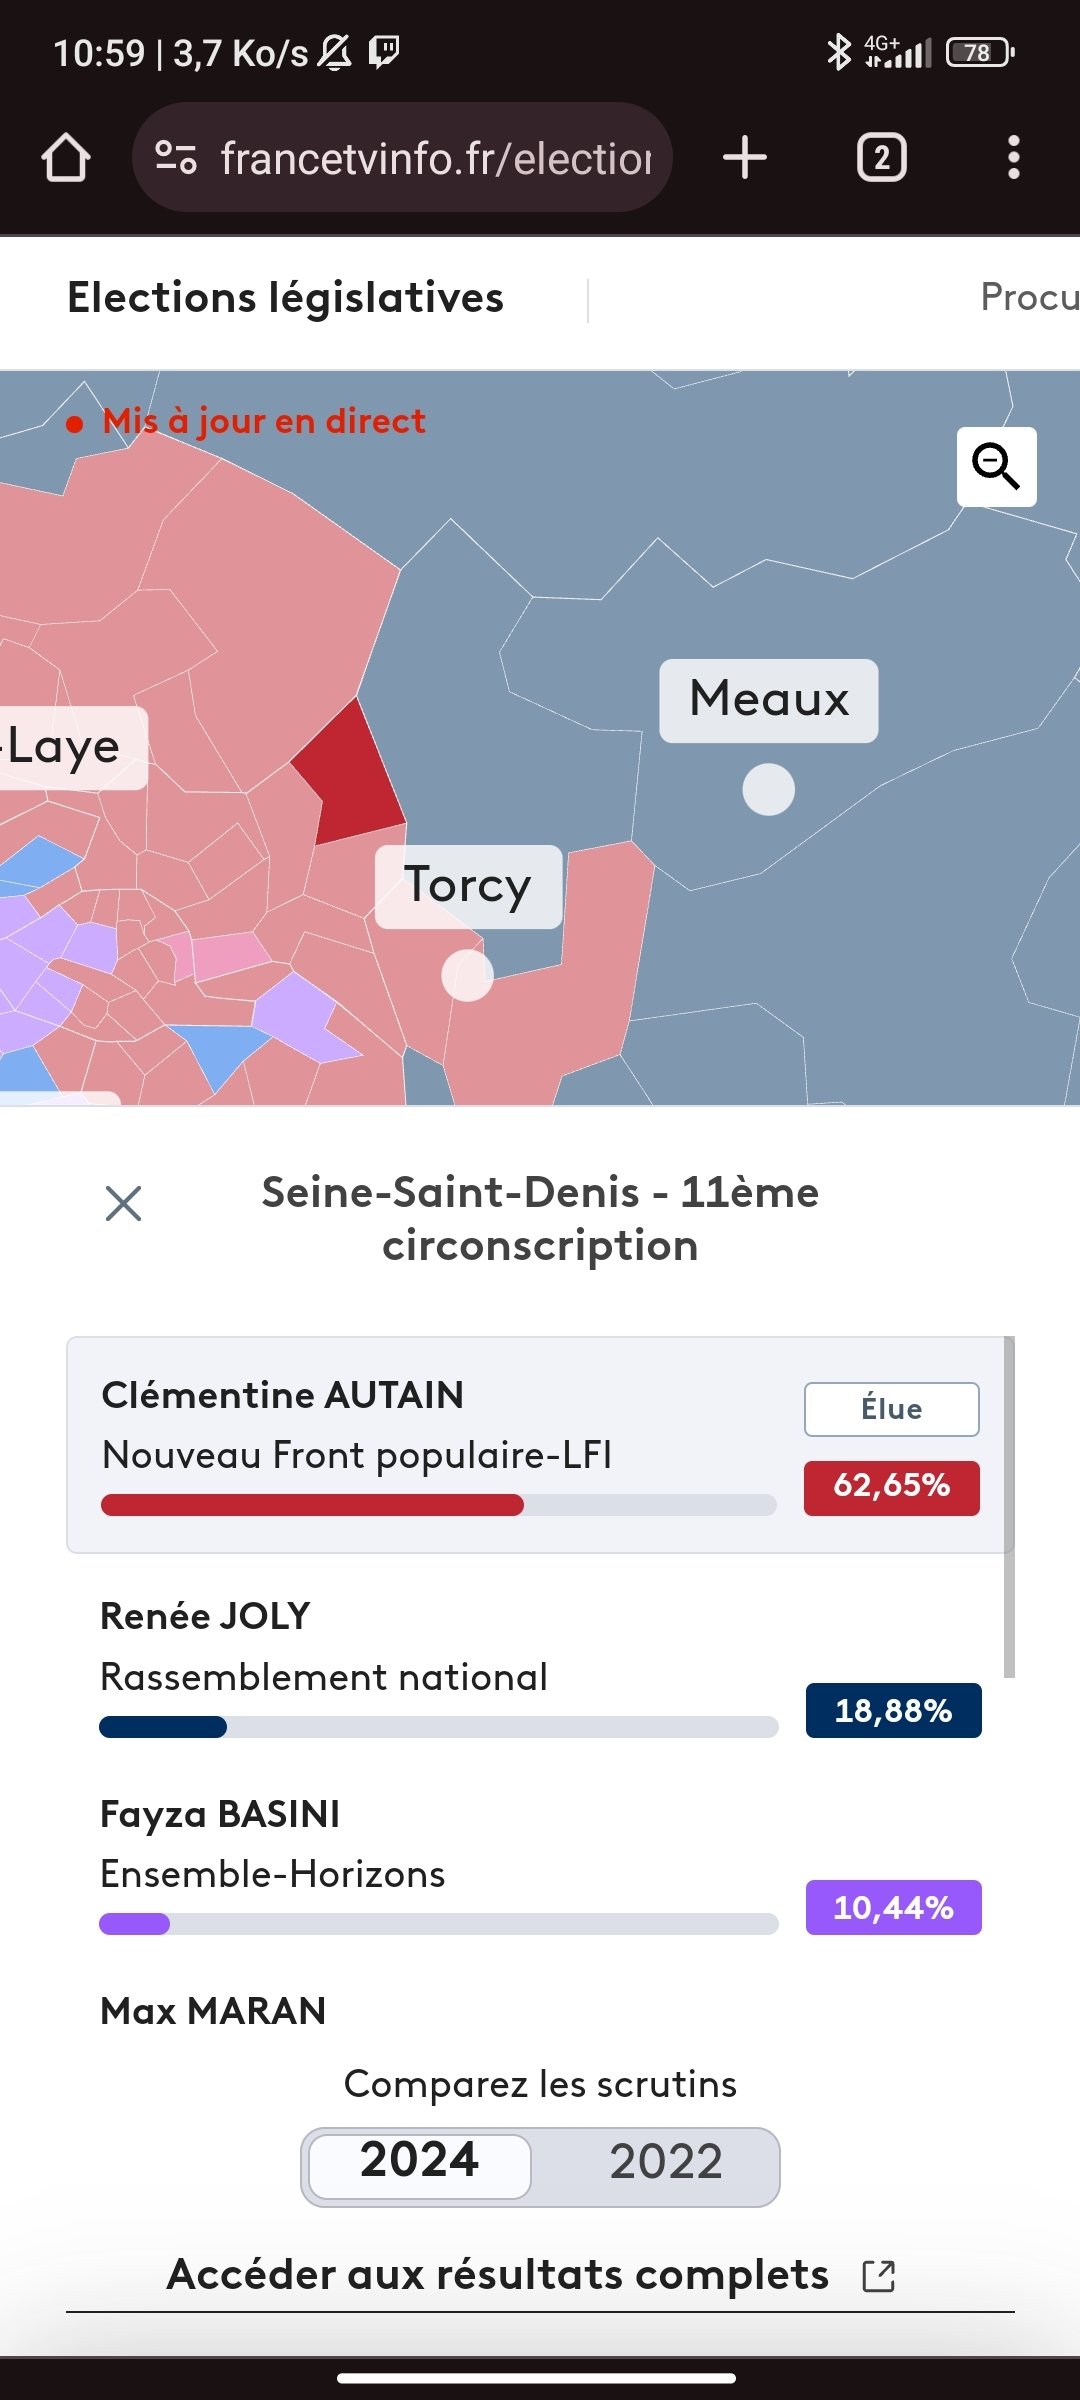Select the Meaux label on map

(x=769, y=700)
